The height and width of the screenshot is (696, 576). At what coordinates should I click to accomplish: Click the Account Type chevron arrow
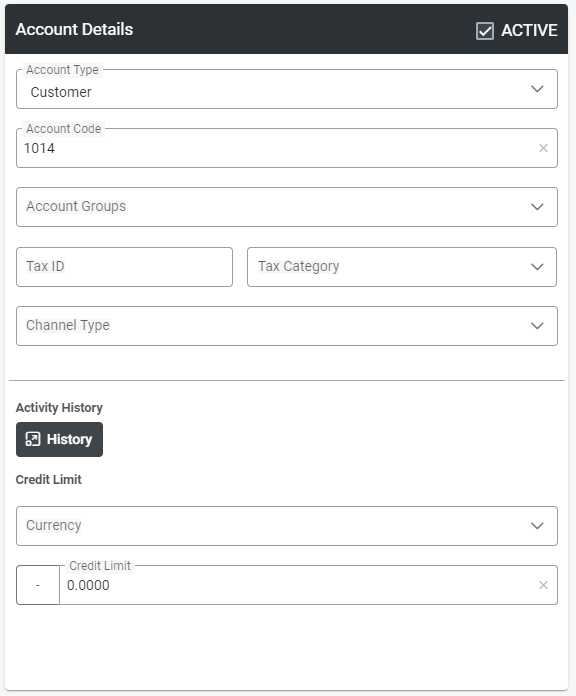[x=537, y=89]
